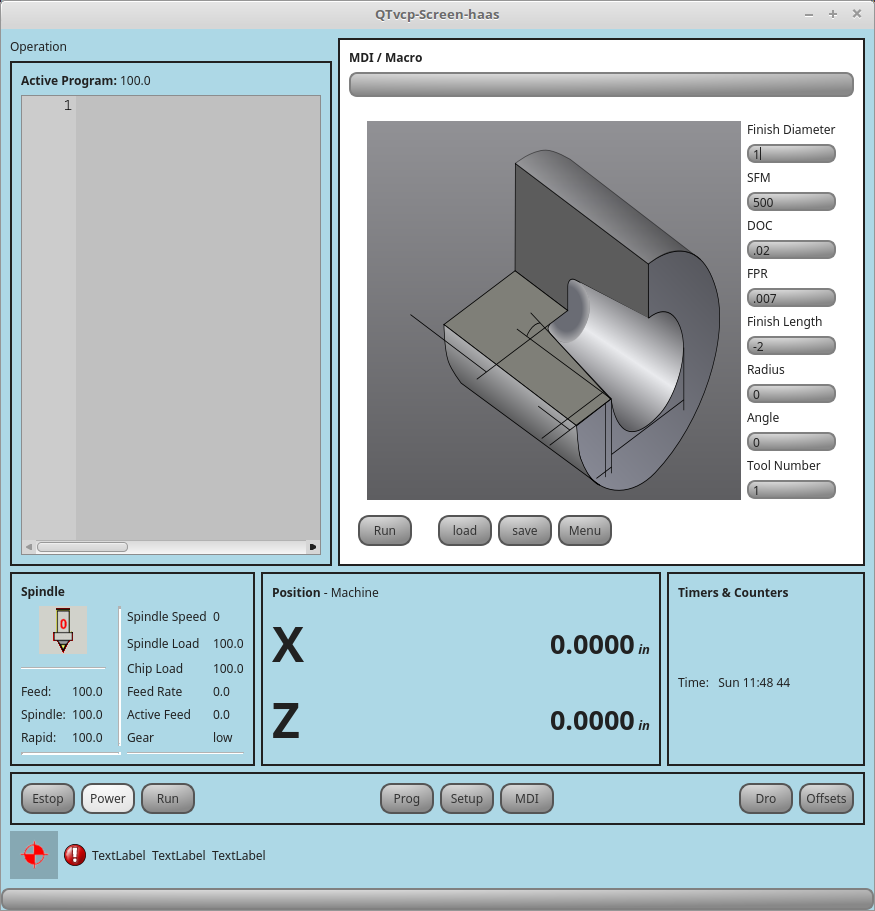Click the MDI command entry bar
Image resolution: width=875 pixels, height=911 pixels.
(x=601, y=85)
